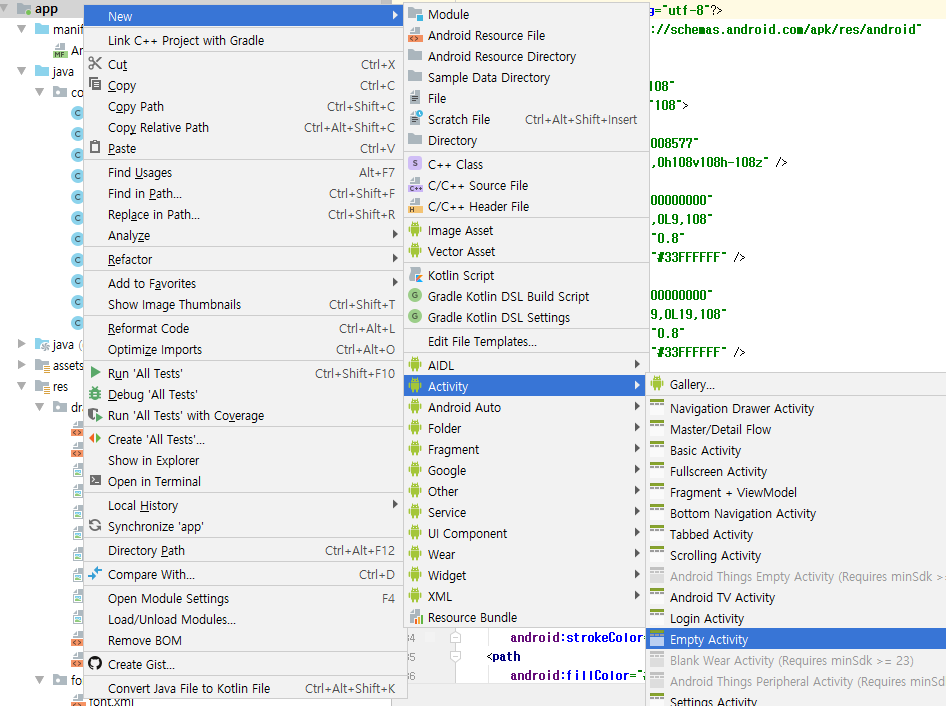
Task: Choose Remove BOM menu entry
Action: coord(243,640)
